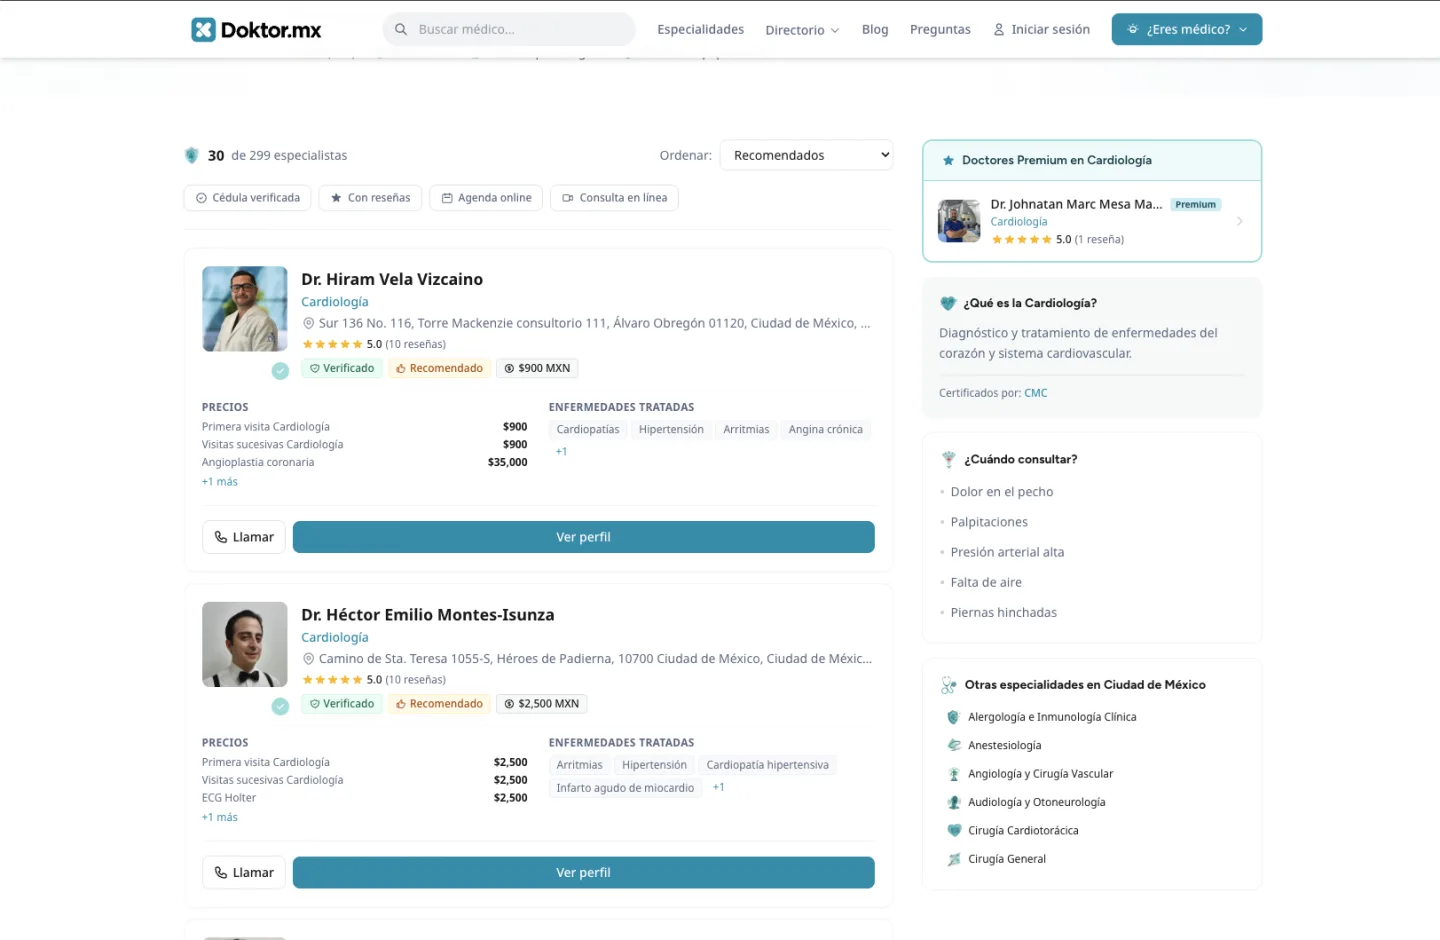
Task: Click the user icon beside Iniciar sesión
Action: point(998,30)
